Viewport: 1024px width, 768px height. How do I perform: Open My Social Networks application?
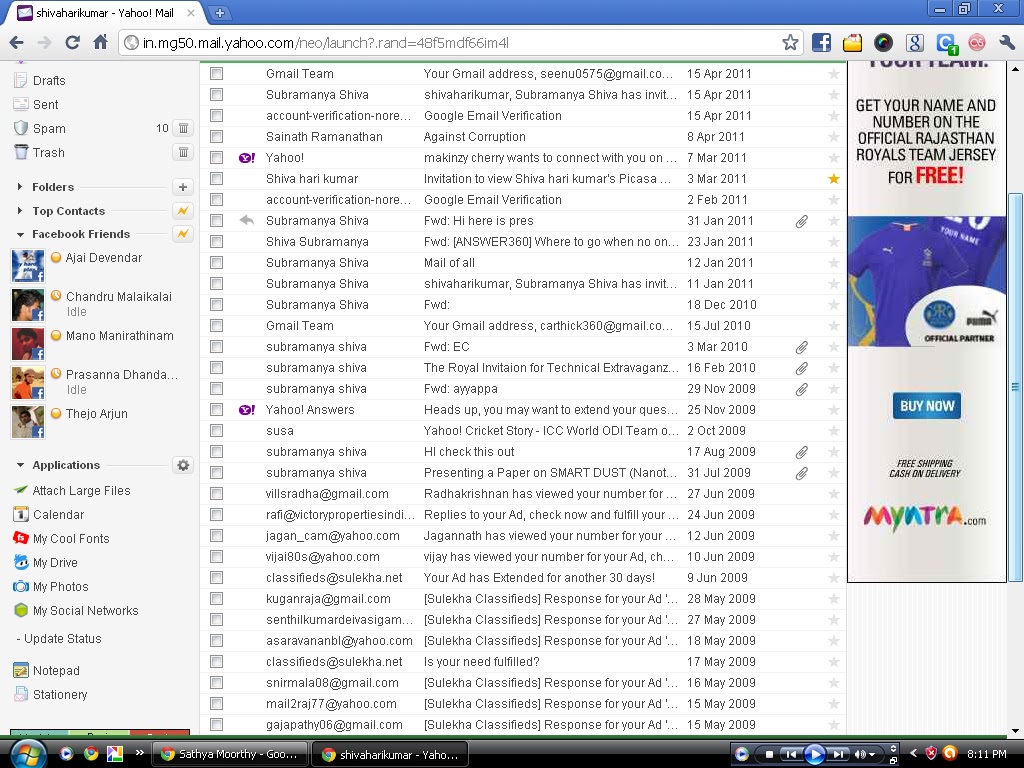click(x=76, y=611)
